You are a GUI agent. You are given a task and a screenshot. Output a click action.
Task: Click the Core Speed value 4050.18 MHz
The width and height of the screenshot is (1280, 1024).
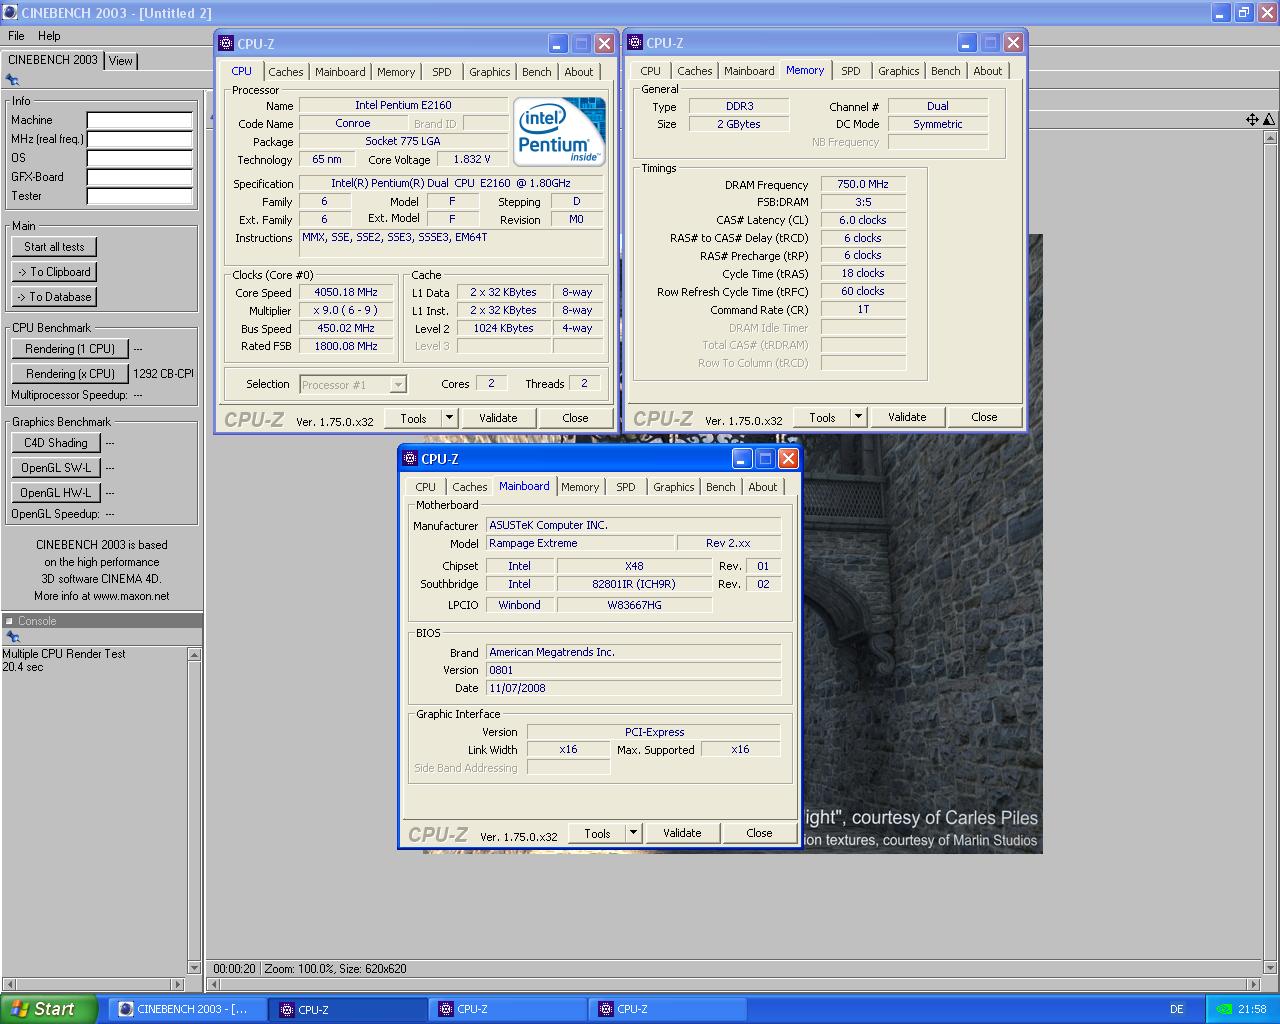point(345,293)
